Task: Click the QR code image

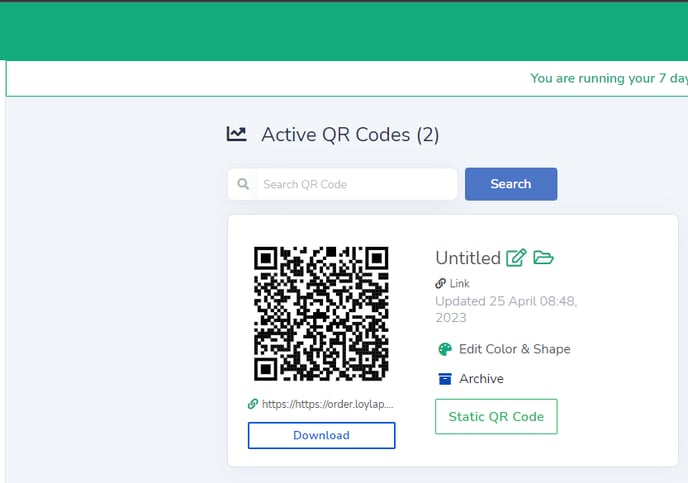Action: pyautogui.click(x=320, y=314)
